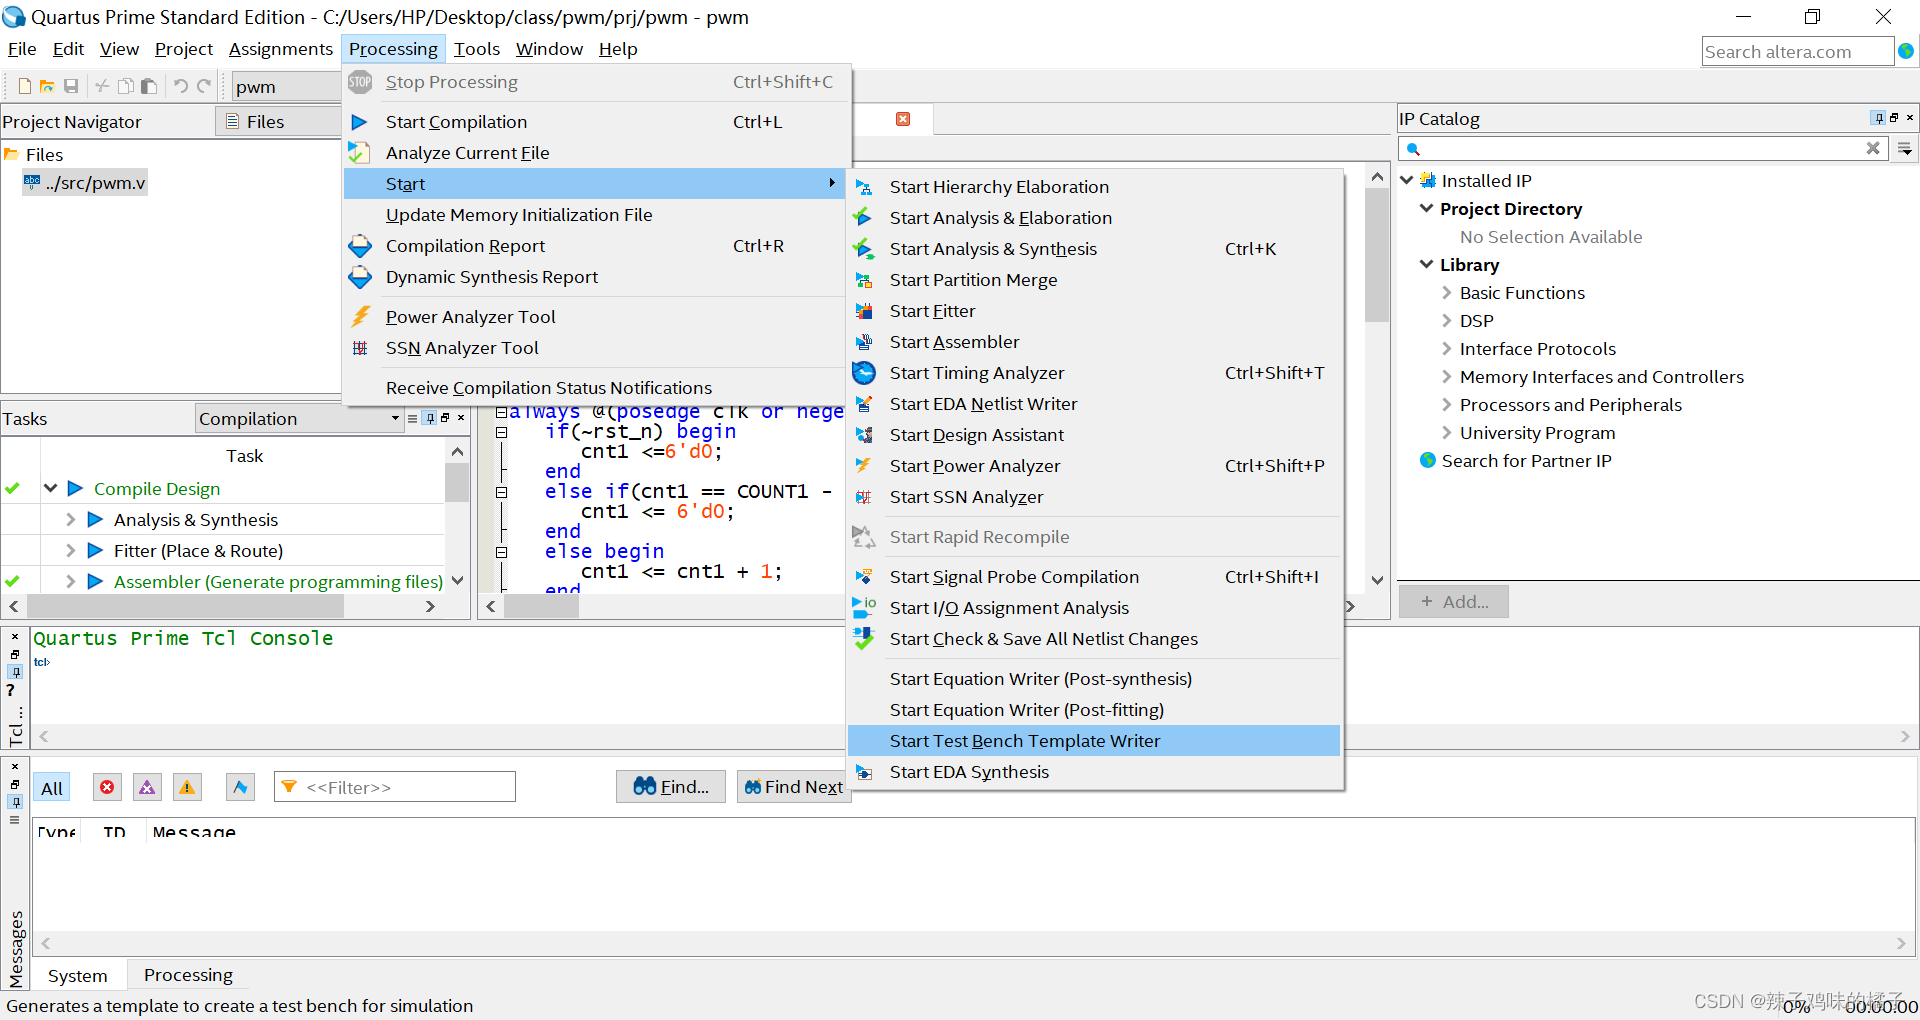Click the Analyze Current File icon
This screenshot has height=1020, width=1920.
click(x=359, y=152)
